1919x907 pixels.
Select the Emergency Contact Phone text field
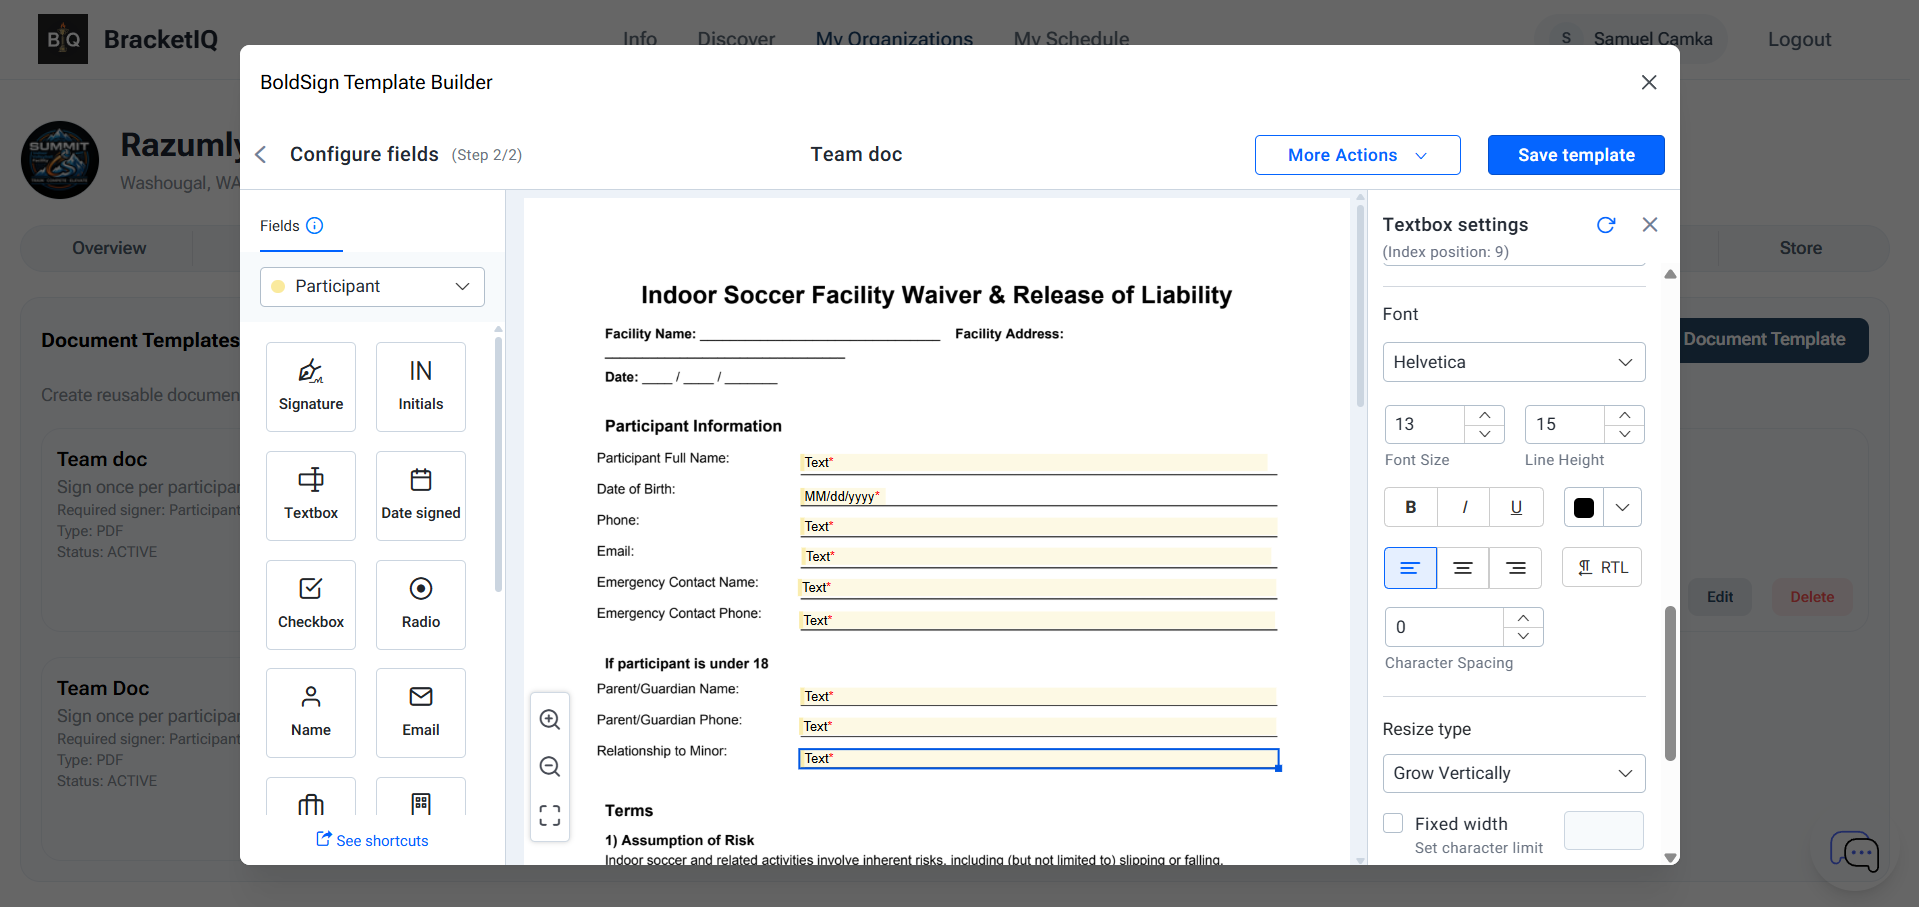click(x=1038, y=621)
